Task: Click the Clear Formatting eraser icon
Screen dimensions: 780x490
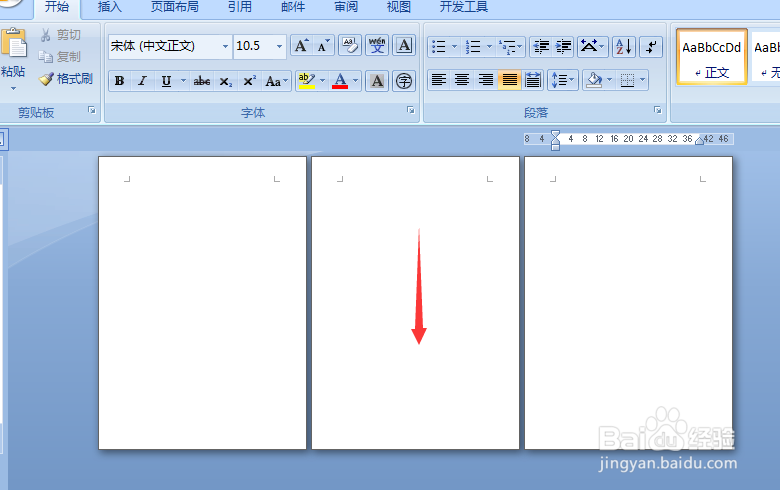Action: 350,46
